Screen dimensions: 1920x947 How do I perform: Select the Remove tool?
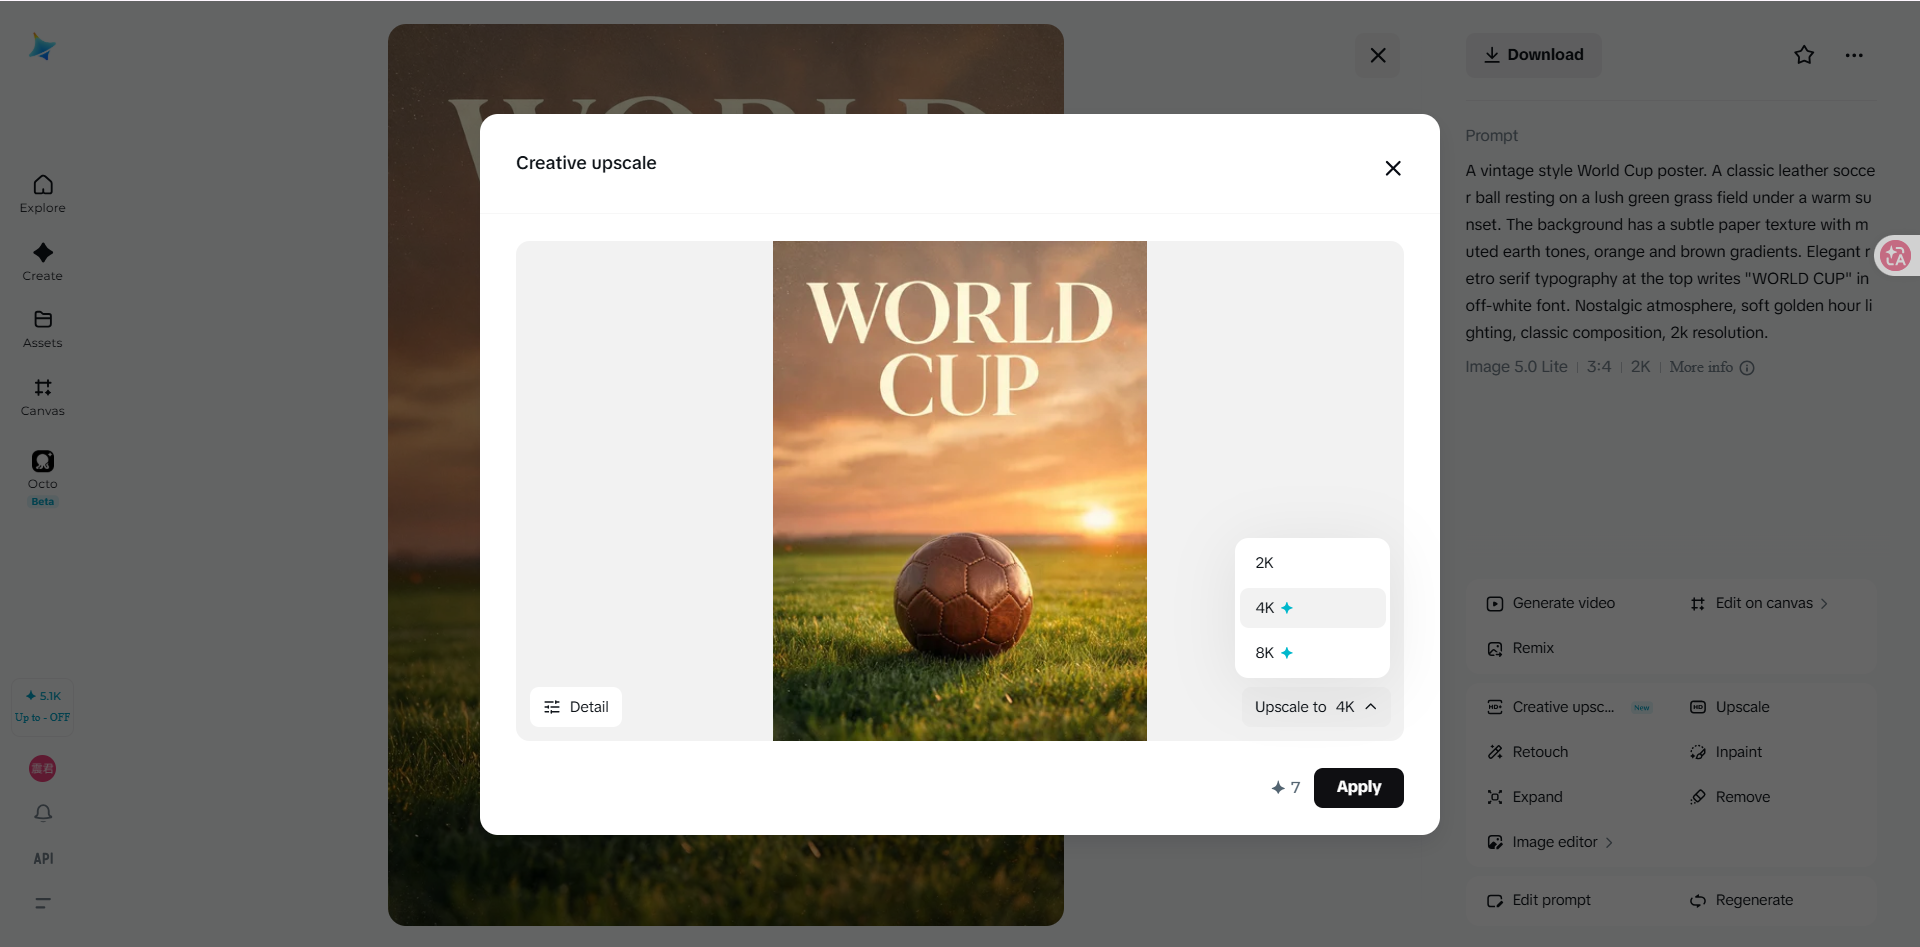point(1730,797)
